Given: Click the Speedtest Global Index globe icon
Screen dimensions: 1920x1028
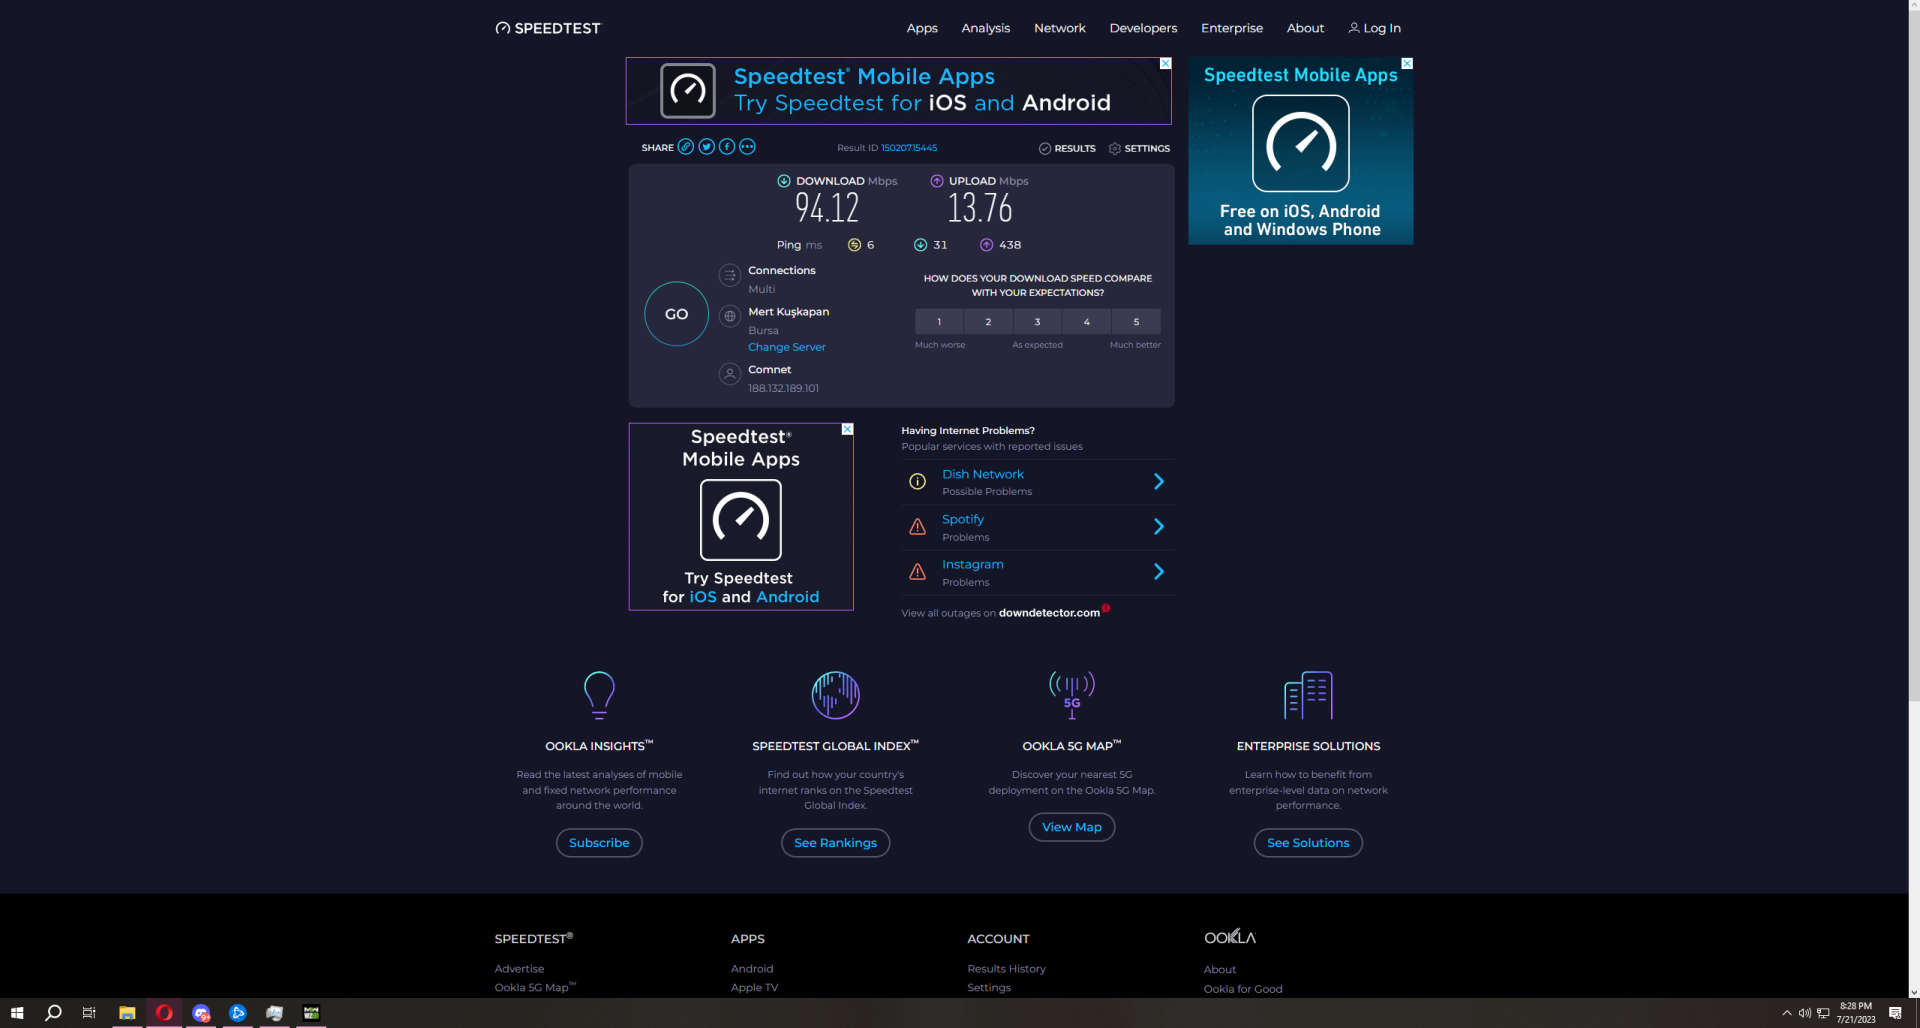Looking at the screenshot, I should 836,695.
